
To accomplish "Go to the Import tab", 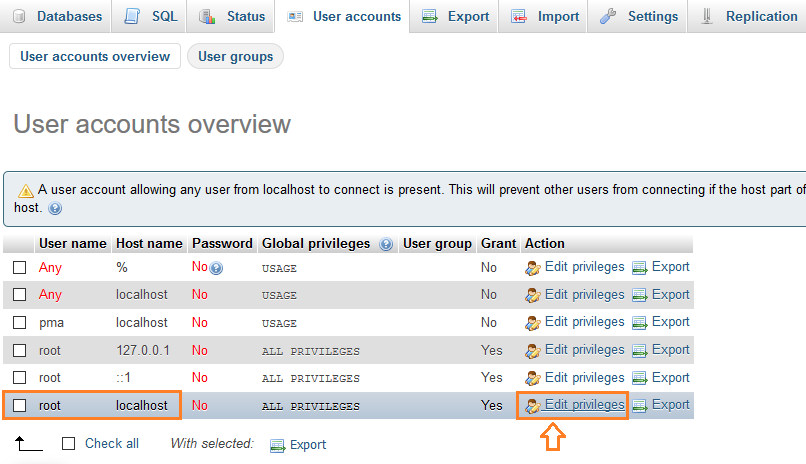I will (x=546, y=16).
